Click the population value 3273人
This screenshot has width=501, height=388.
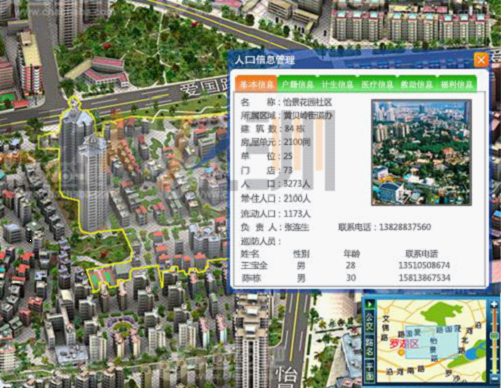296,184
